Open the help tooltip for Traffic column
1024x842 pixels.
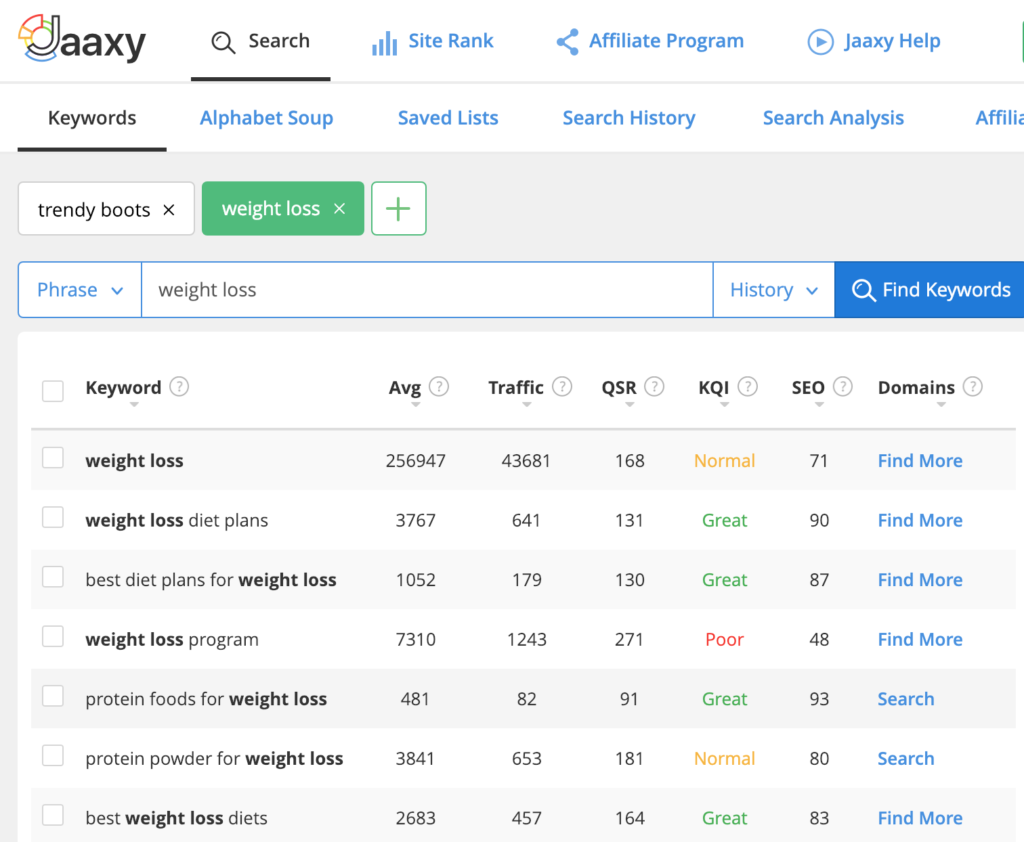tap(562, 387)
